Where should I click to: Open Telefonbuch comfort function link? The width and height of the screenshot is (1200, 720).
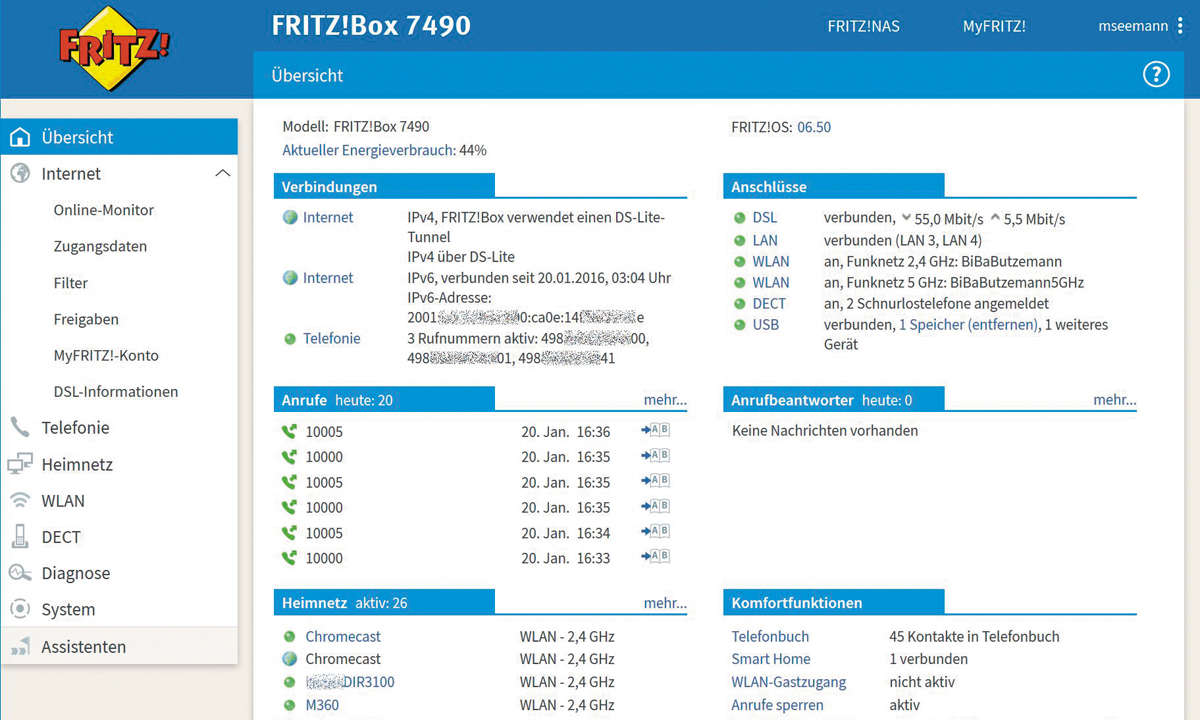point(770,636)
